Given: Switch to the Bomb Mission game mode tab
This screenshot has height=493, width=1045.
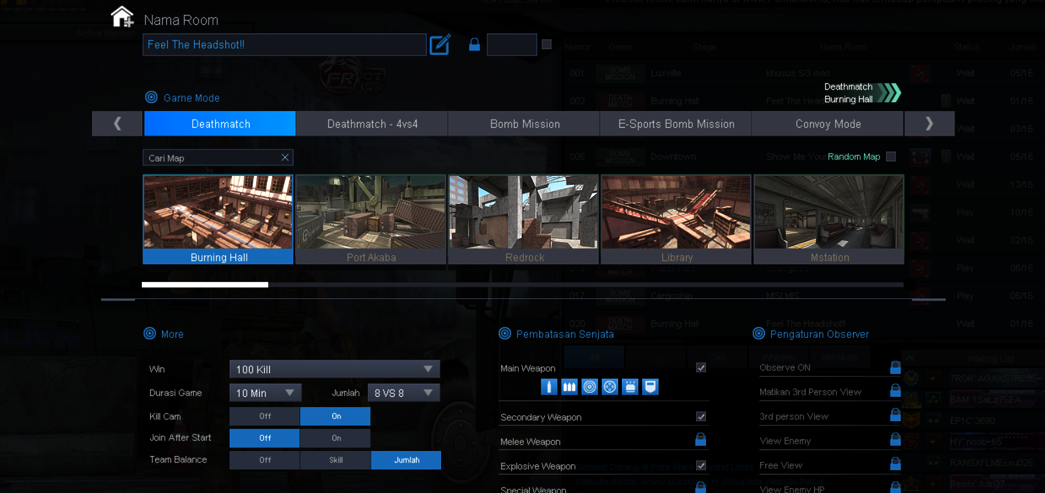Looking at the screenshot, I should tap(524, 124).
